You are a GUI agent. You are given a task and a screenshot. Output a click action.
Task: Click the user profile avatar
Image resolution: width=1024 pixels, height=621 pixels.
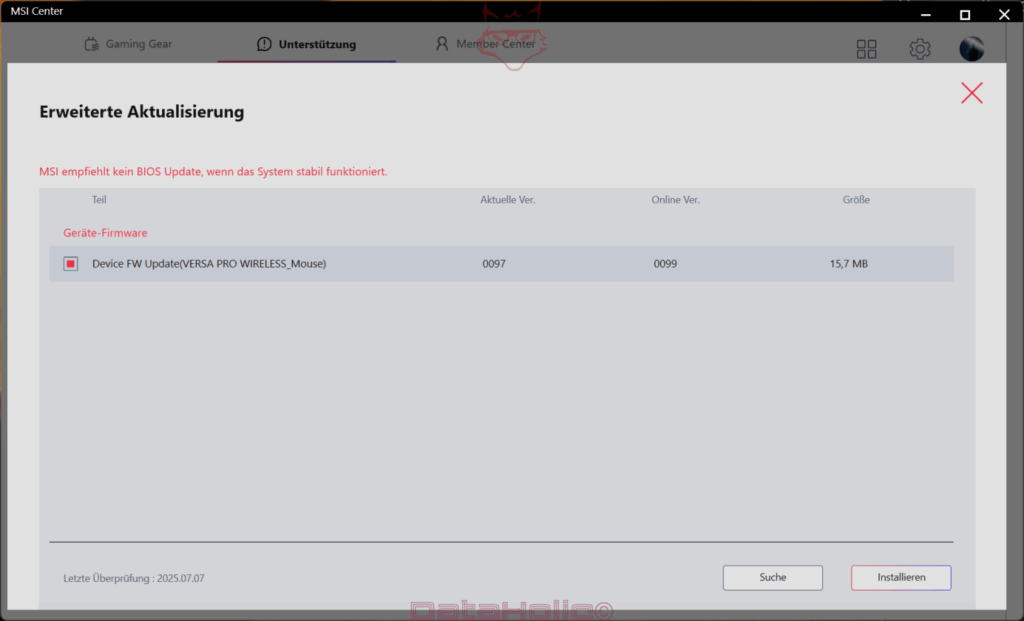click(x=971, y=48)
